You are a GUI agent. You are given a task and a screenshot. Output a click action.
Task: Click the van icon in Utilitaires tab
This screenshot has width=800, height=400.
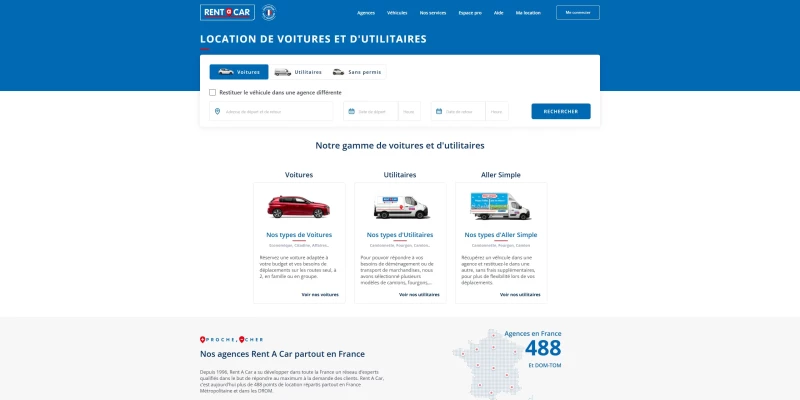pyautogui.click(x=283, y=72)
